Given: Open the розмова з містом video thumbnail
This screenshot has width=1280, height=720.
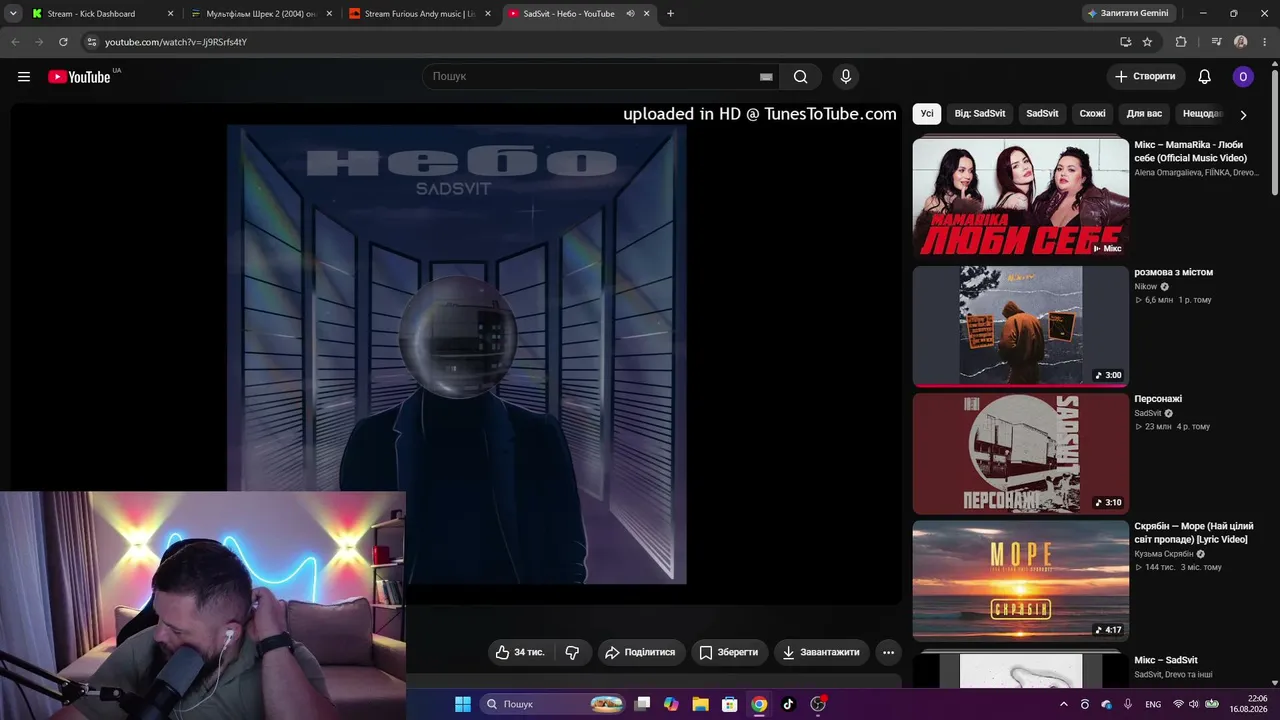Looking at the screenshot, I should pos(1021,326).
